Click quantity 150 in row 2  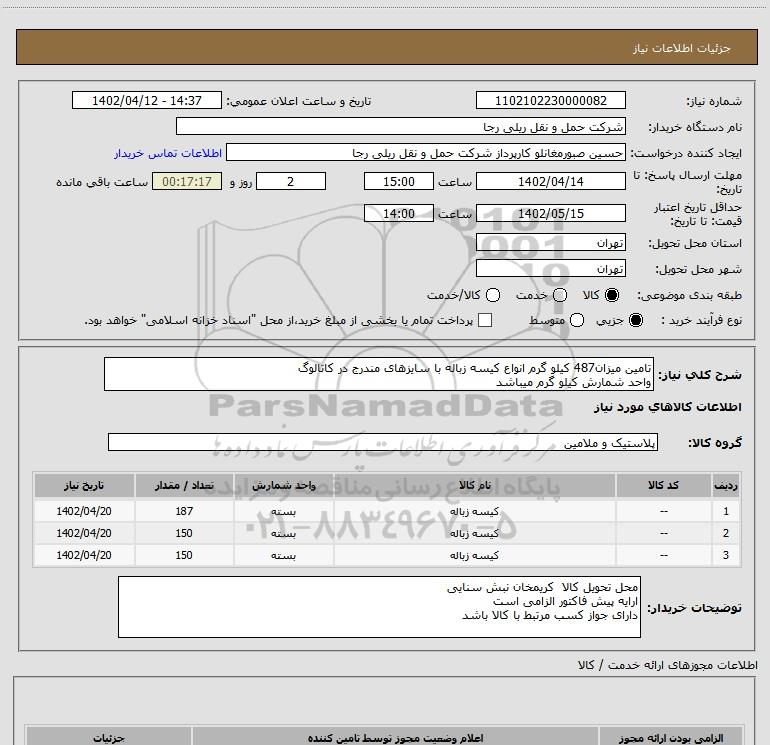coord(184,533)
